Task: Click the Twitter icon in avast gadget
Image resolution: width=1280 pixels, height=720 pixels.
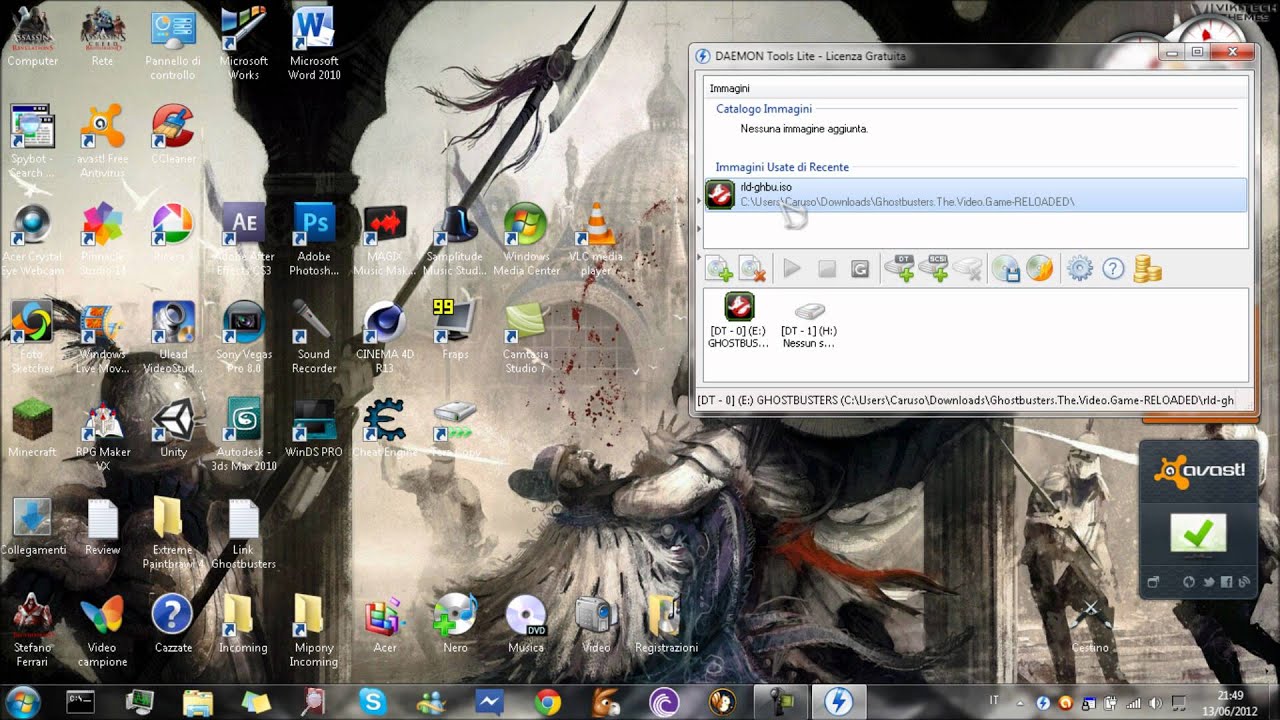Action: click(1208, 582)
